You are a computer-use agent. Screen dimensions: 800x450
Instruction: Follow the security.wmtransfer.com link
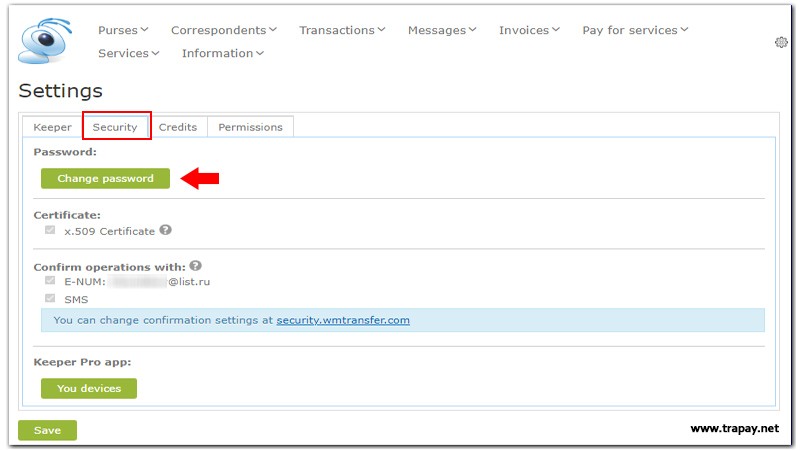click(x=343, y=320)
